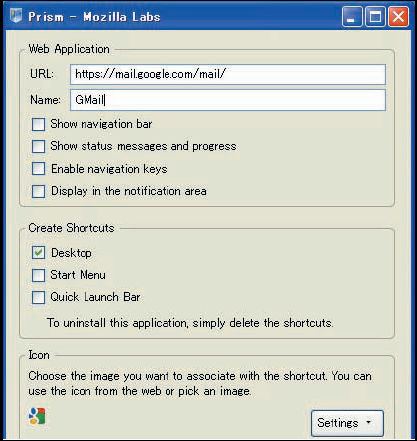Screen dimensions: 417x441
Task: Check the Quick Launch Bar option
Action: [38, 297]
